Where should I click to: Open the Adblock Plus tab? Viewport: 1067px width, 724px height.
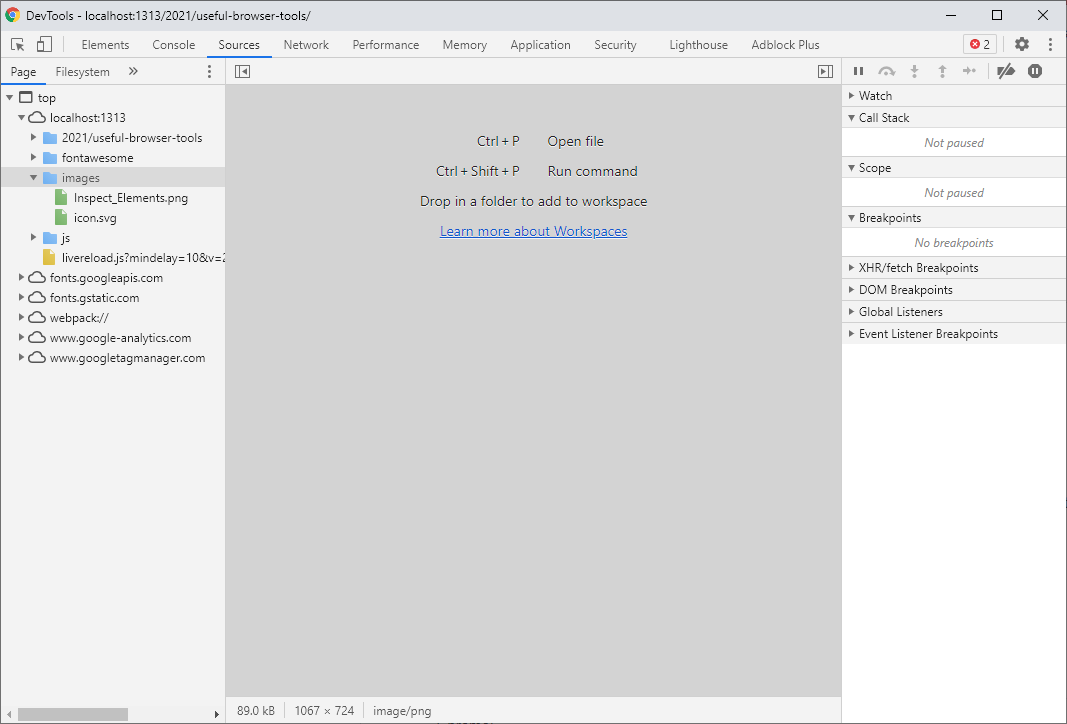785,45
